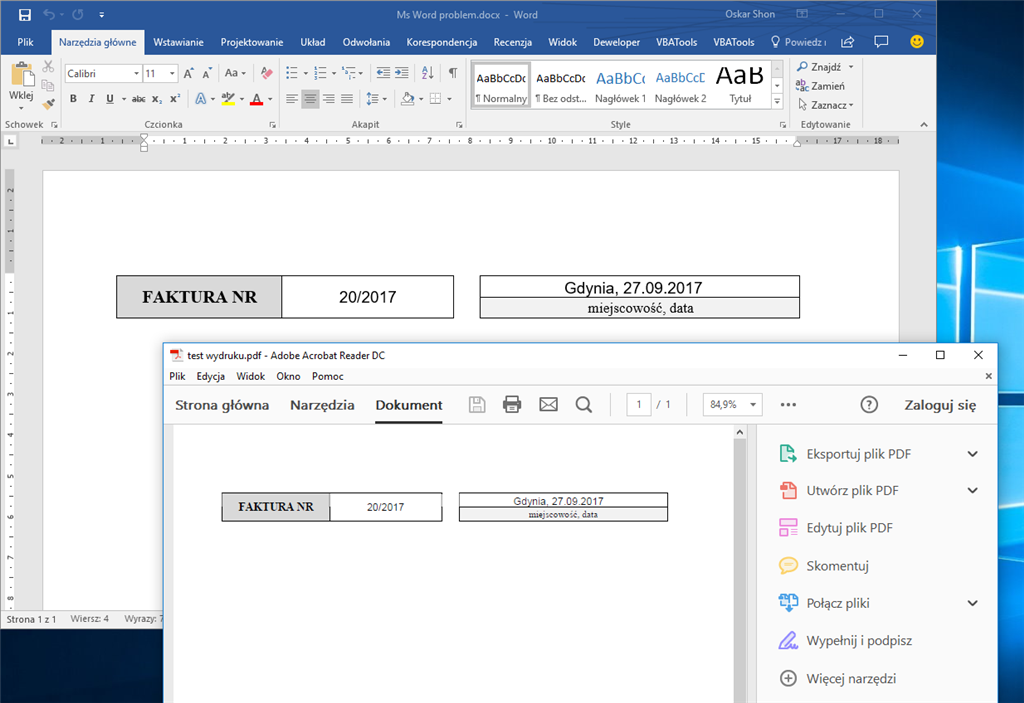Open the zoom 84,9% dropdown in Acrobat
Screen dimensions: 1024x703
click(753, 404)
